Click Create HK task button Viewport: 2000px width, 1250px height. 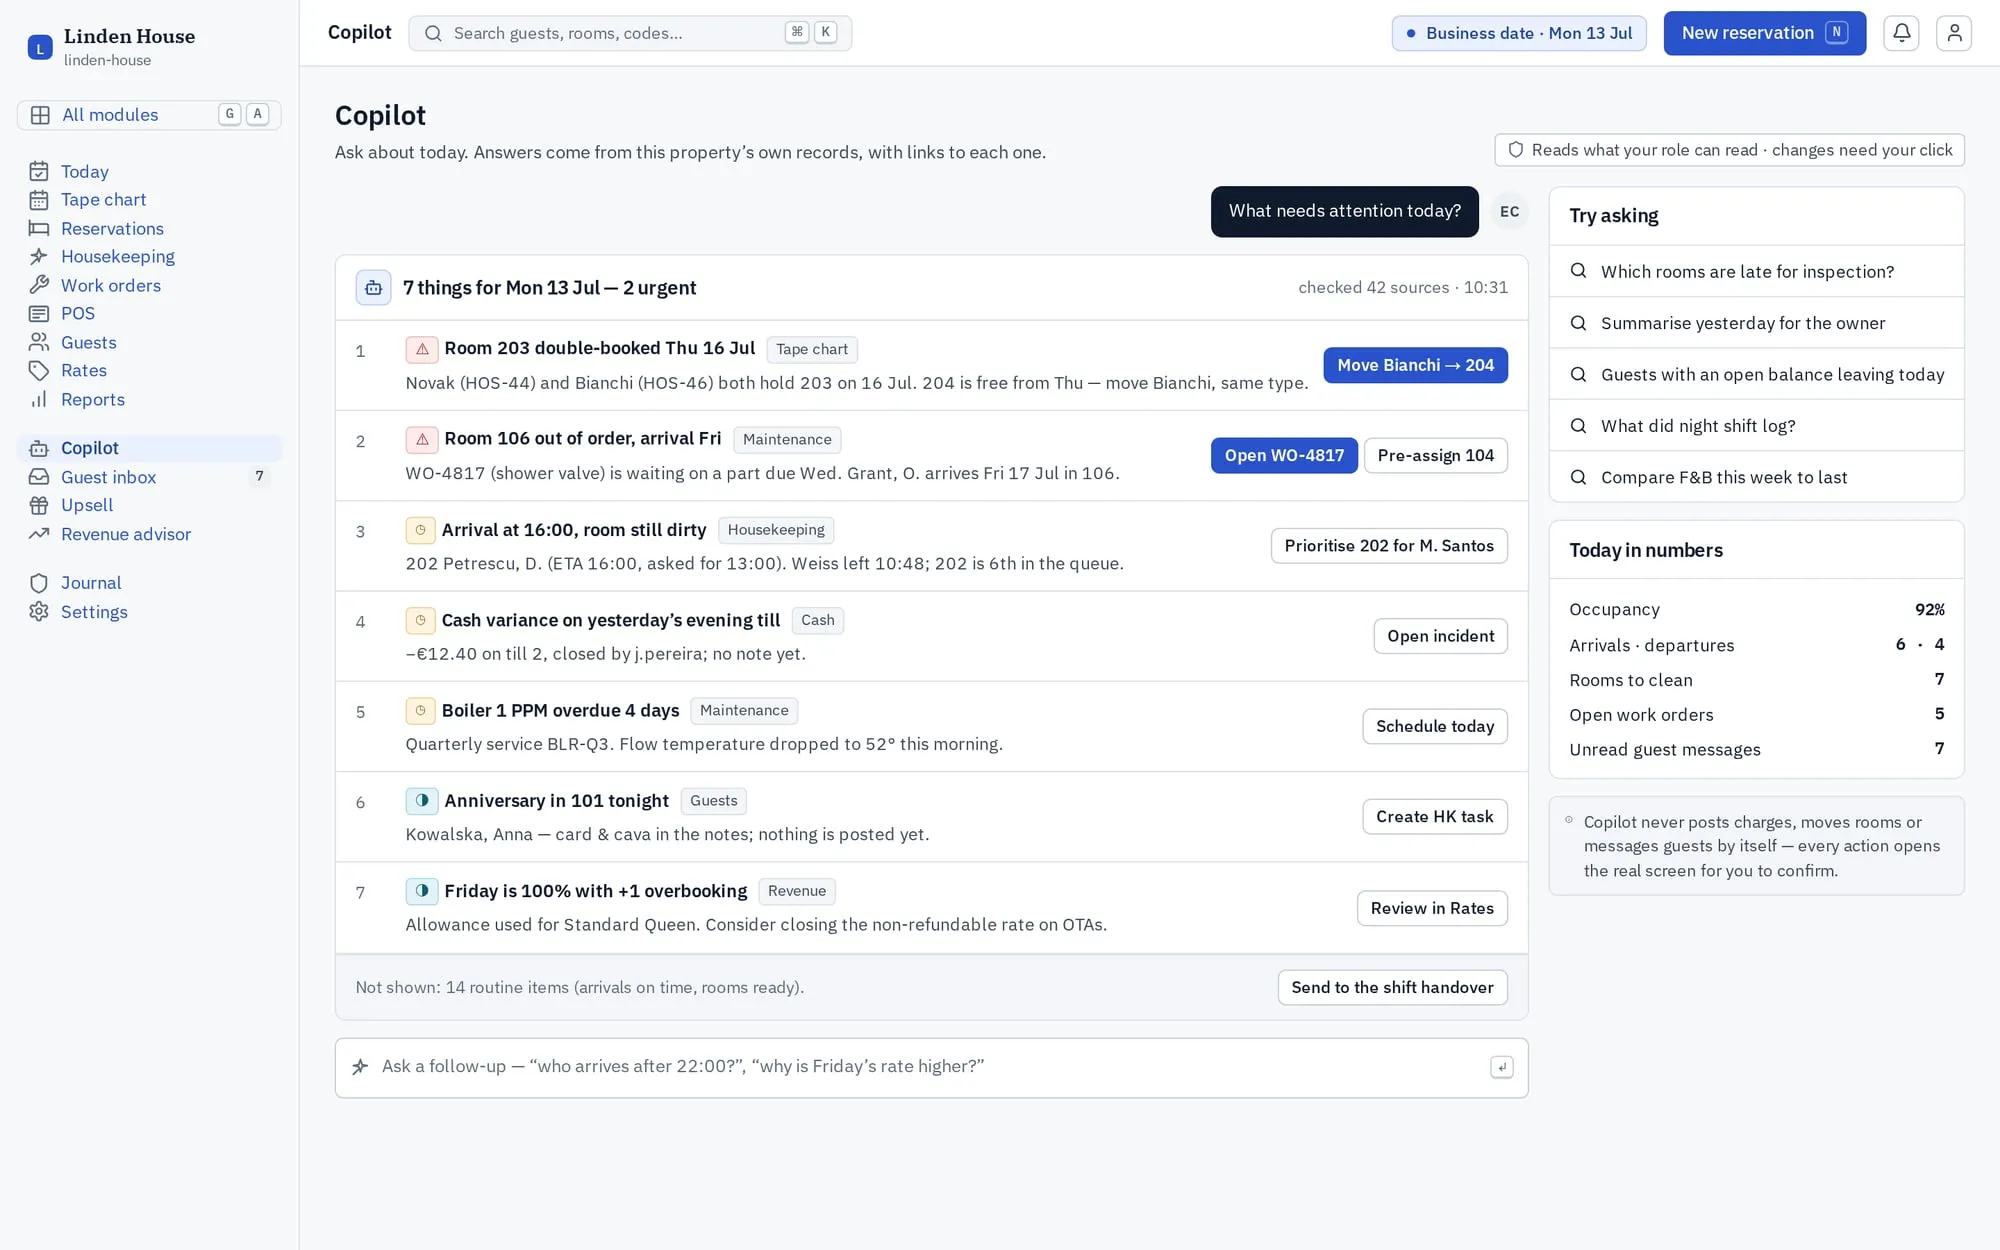[1434, 817]
